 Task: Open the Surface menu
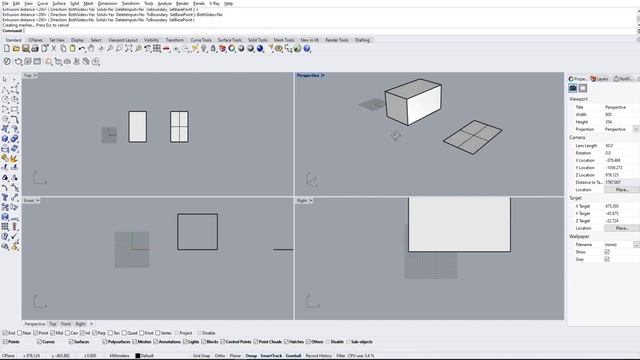pyautogui.click(x=59, y=3)
